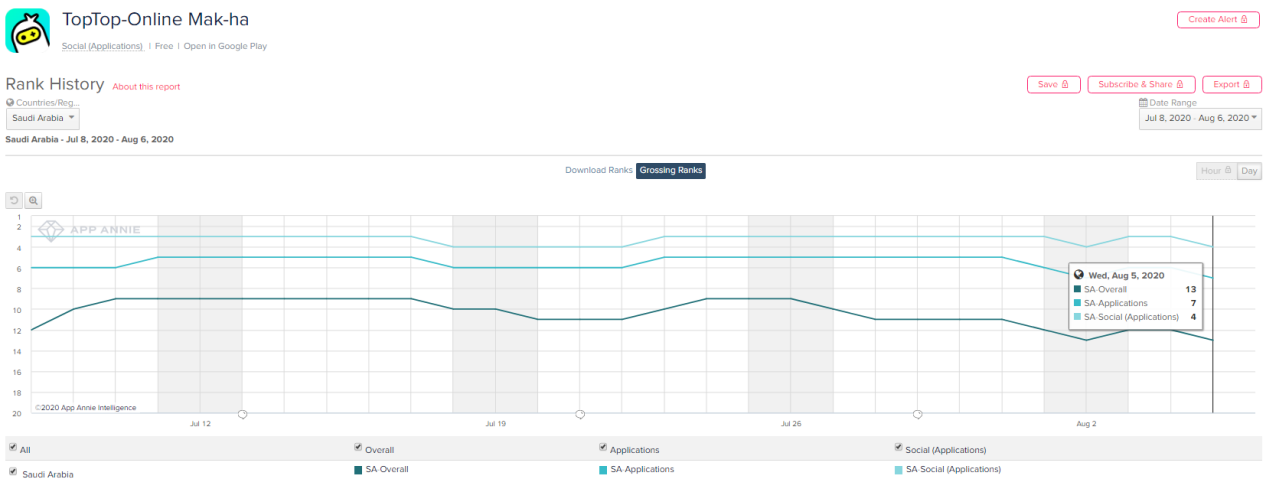Click the TopTop app icon

pyautogui.click(x=28, y=30)
